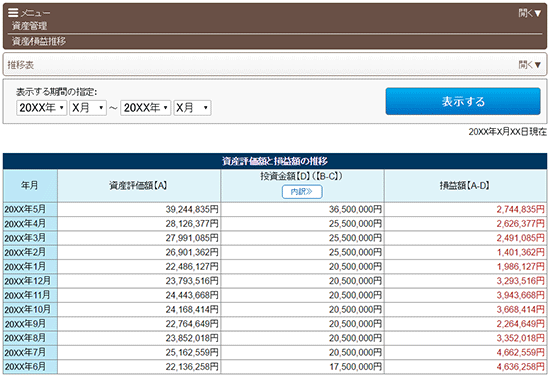550x377 pixels.
Task: Click profit value 2,626,377円
Action: (x=521, y=224)
